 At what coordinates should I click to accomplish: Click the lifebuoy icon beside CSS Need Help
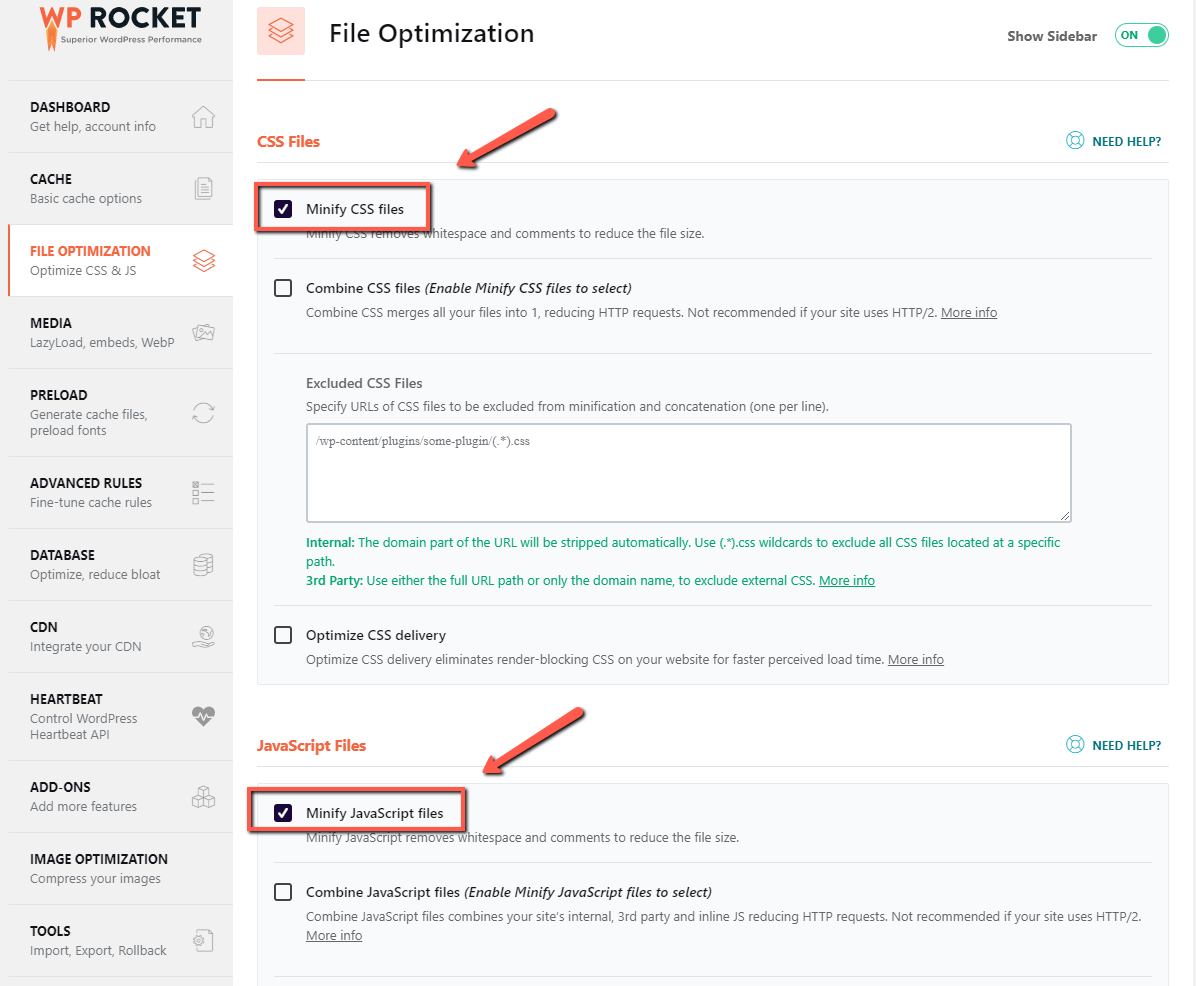[1075, 141]
